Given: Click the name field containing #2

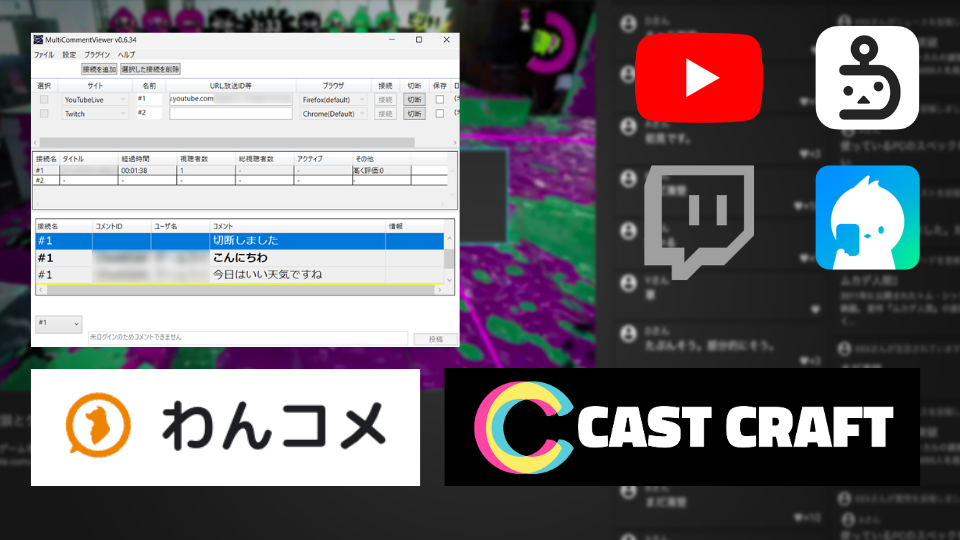Looking at the screenshot, I should 149,113.
